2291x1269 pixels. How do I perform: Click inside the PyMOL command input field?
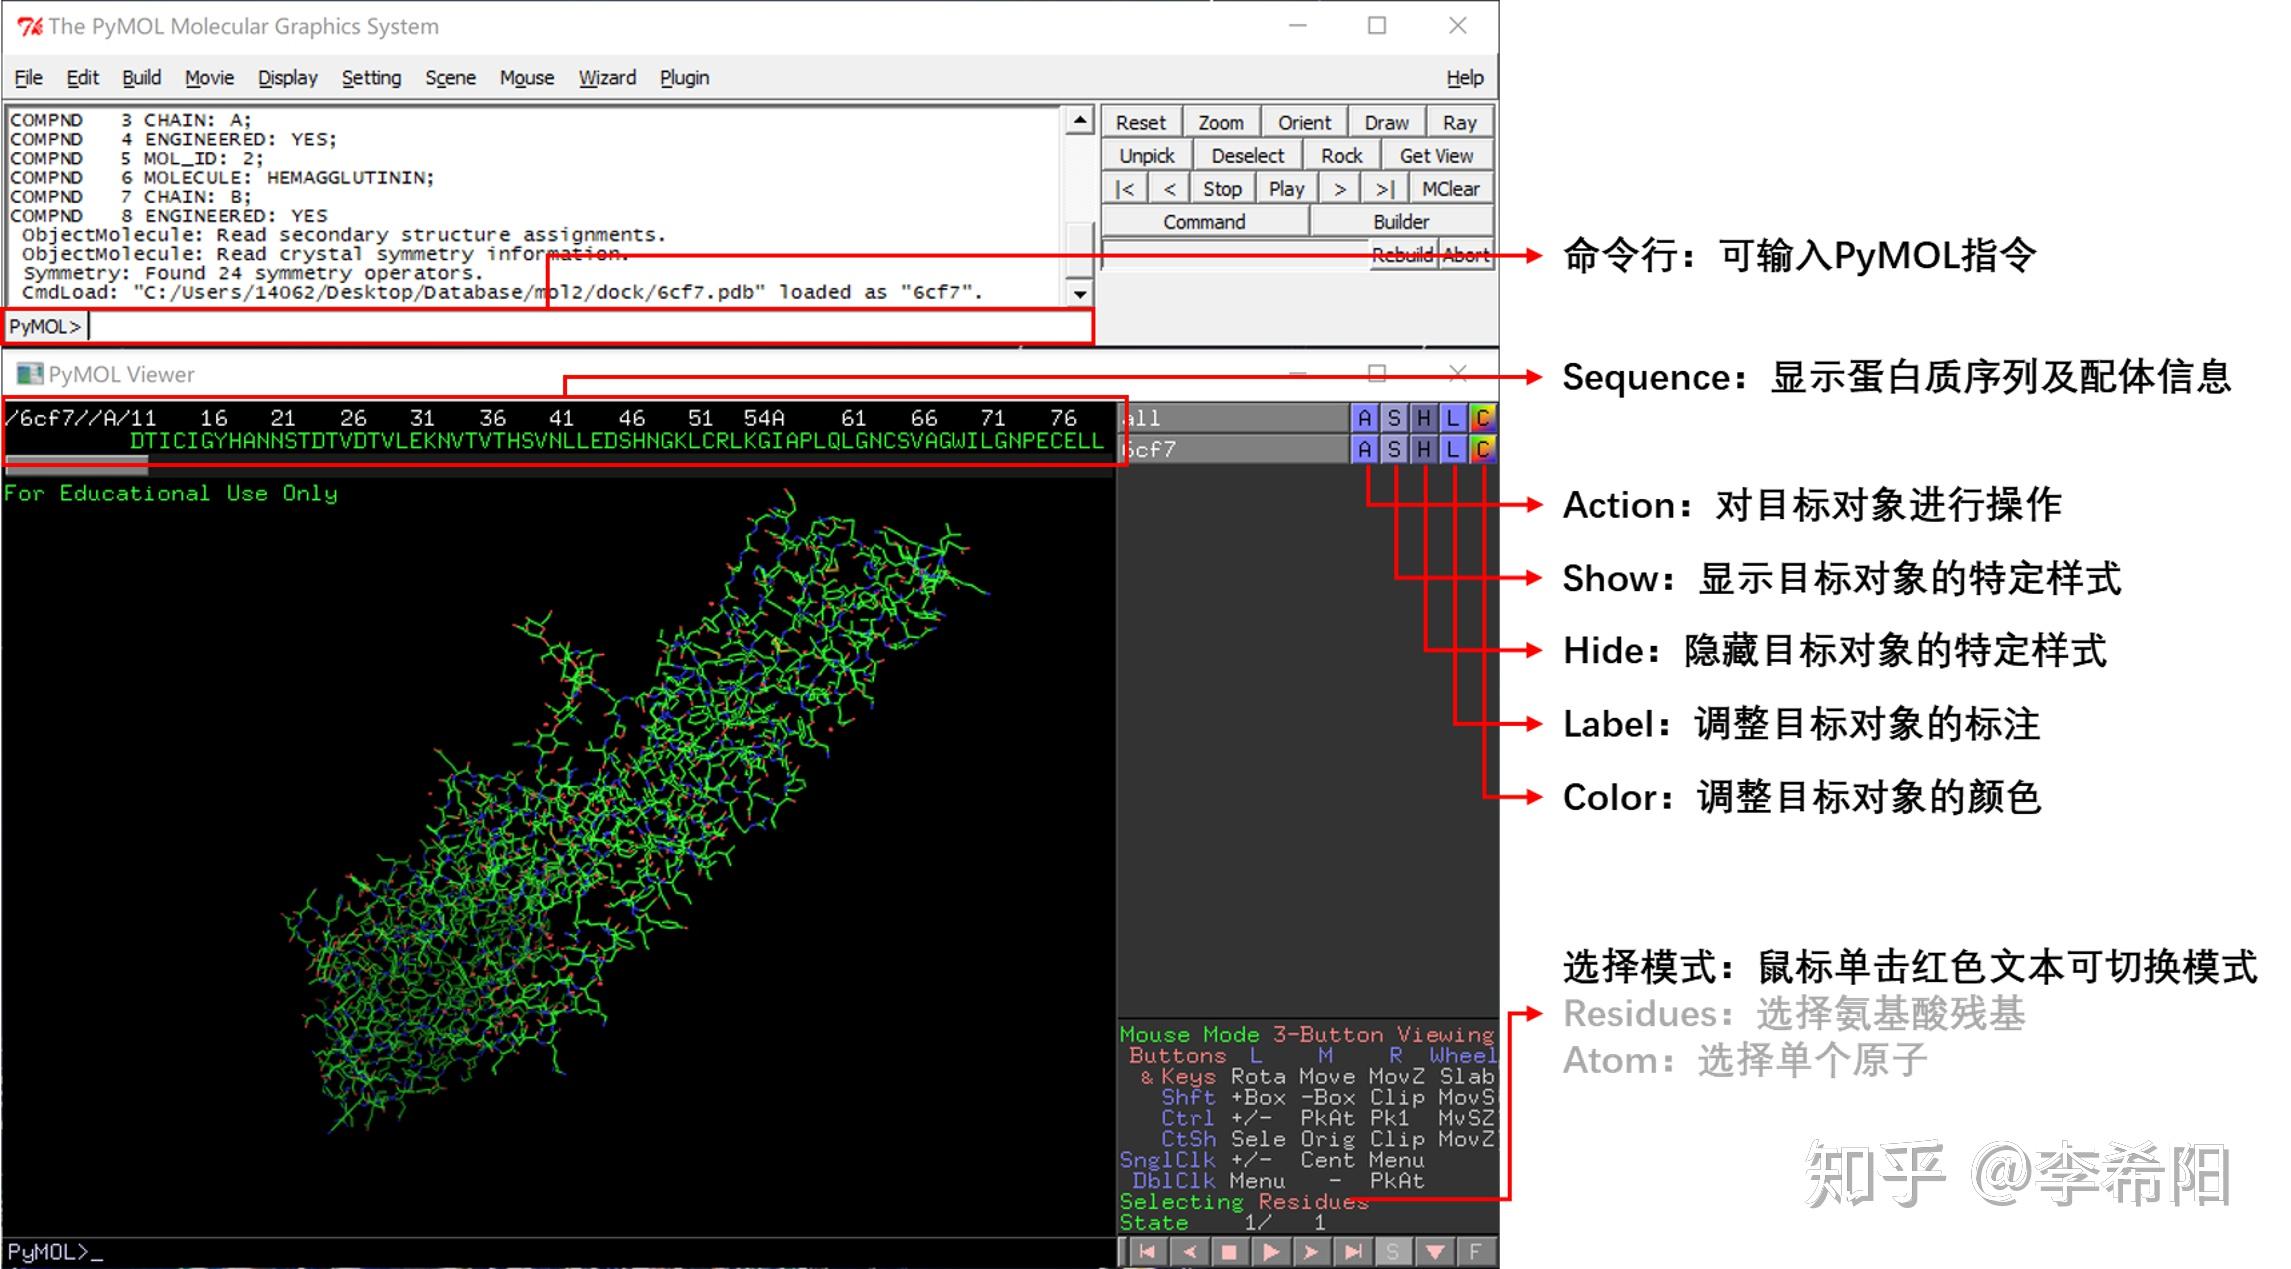[x=500, y=325]
